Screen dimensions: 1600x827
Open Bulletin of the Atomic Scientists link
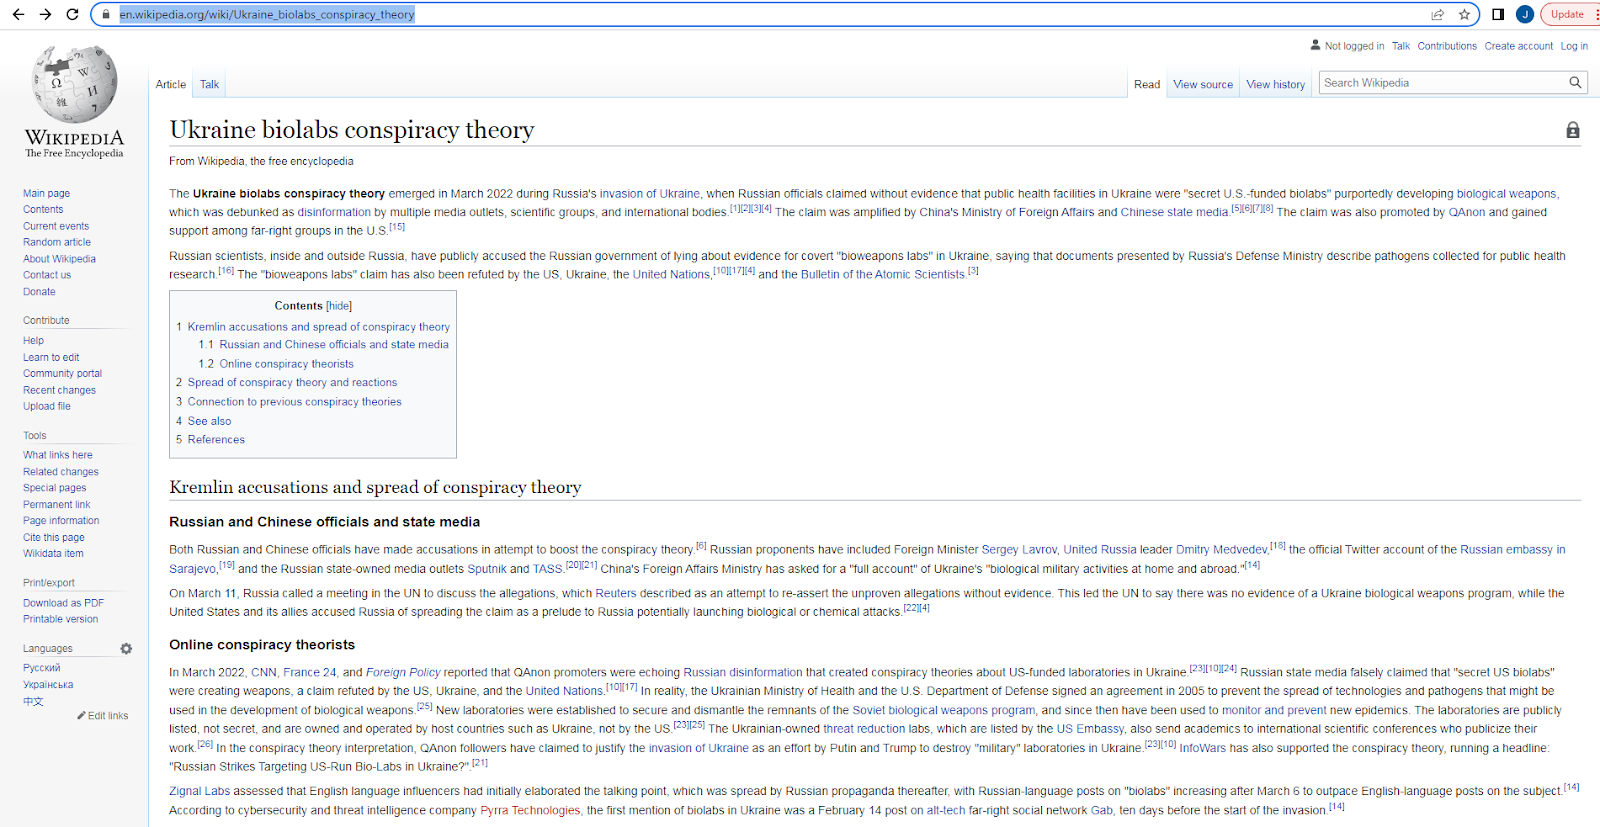click(882, 275)
